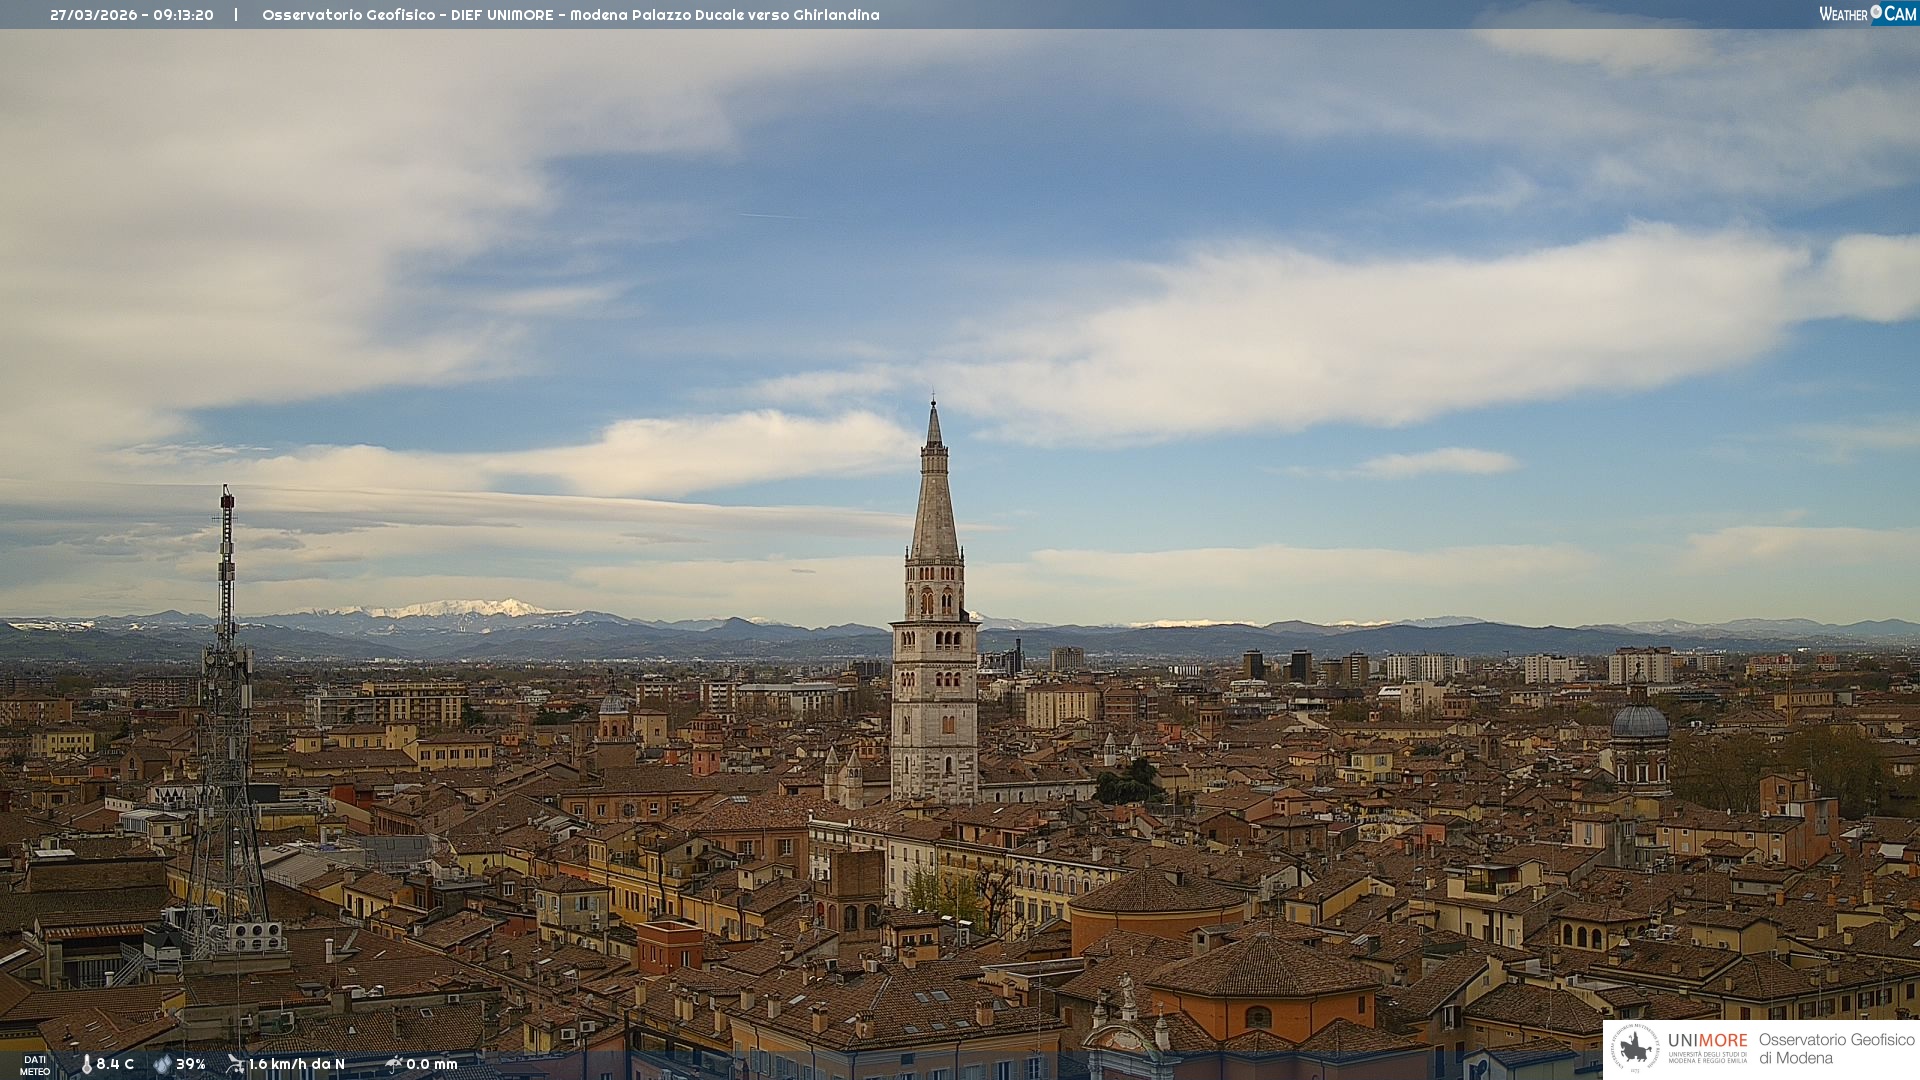Select the DATI METEO label

(35, 1065)
